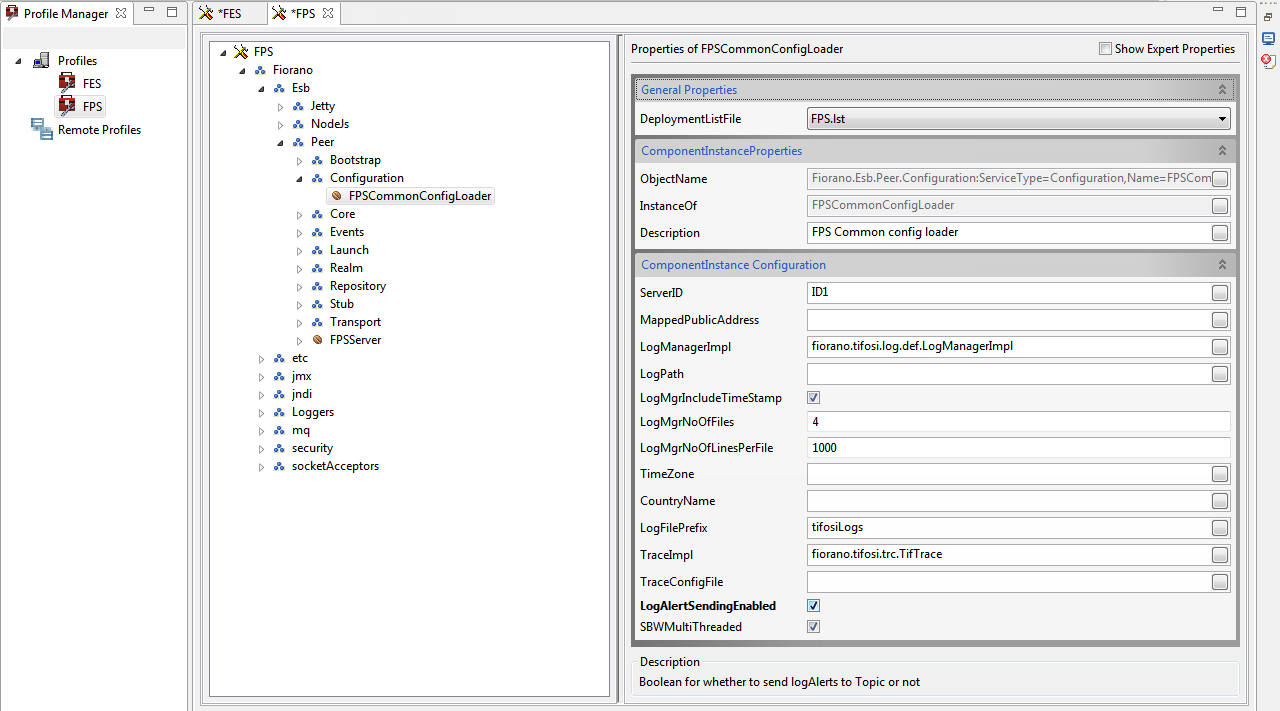The height and width of the screenshot is (711, 1280).
Task: Open the ObjectName field editor button
Action: tap(1220, 179)
